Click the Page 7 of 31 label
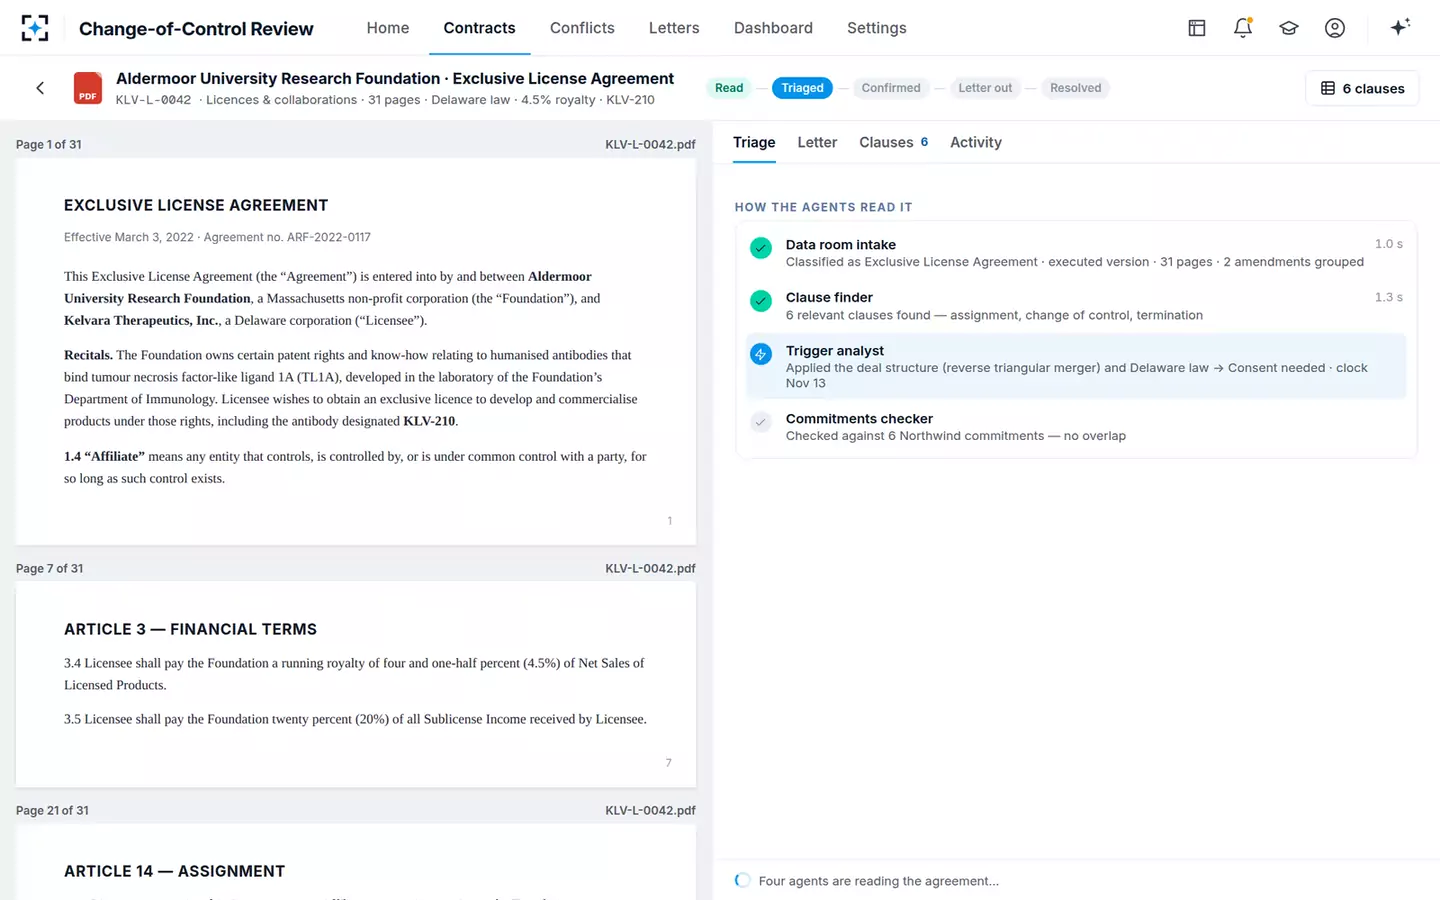This screenshot has height=900, width=1440. (x=50, y=568)
